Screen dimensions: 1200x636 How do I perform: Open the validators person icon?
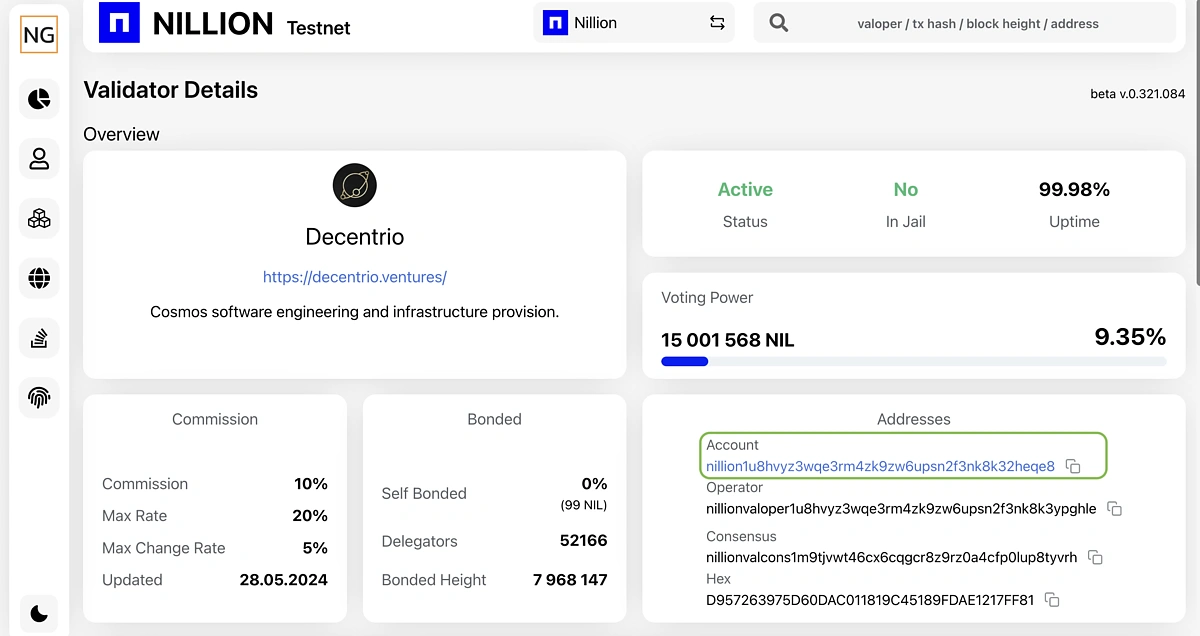point(39,158)
